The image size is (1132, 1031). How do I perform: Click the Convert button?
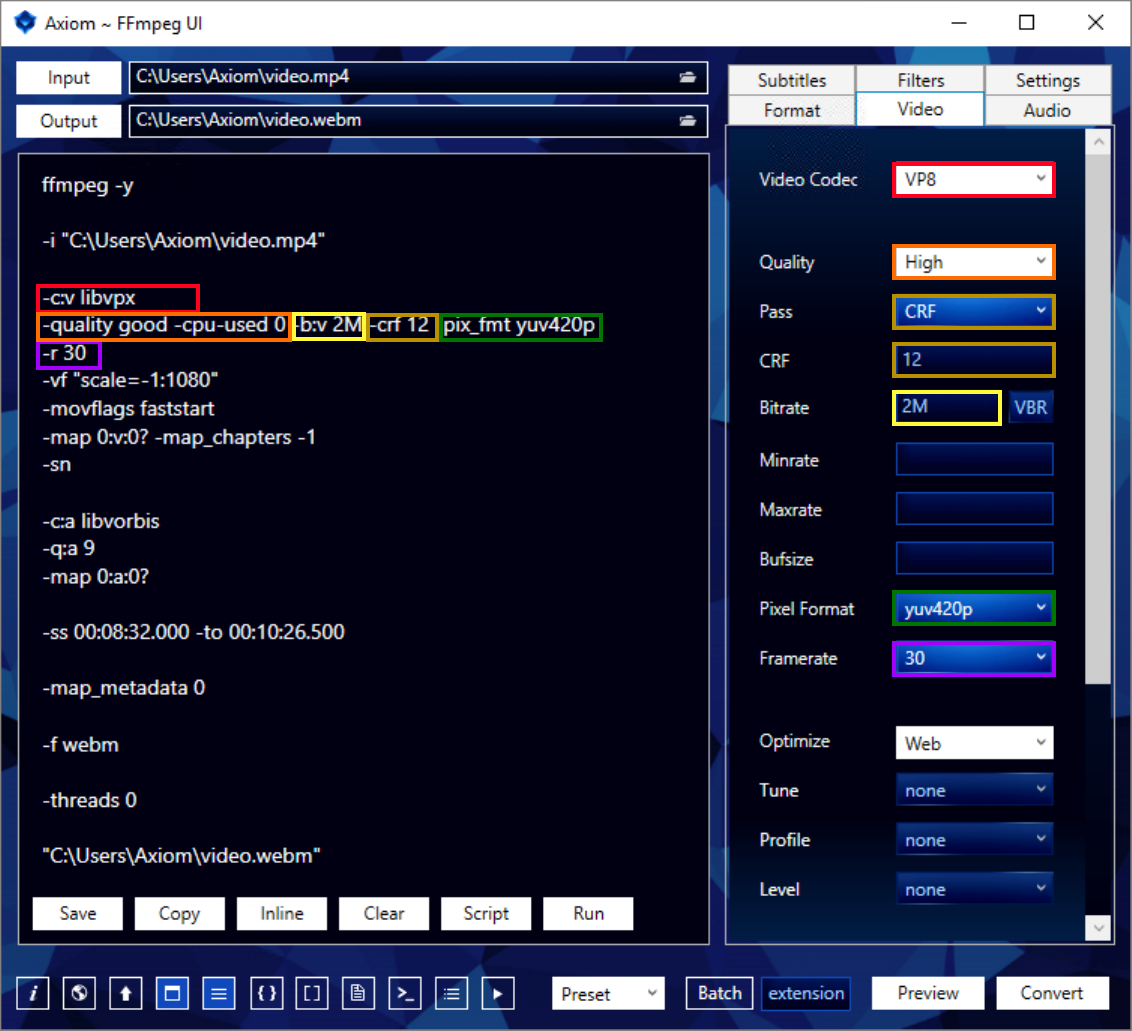pyautogui.click(x=1052, y=993)
